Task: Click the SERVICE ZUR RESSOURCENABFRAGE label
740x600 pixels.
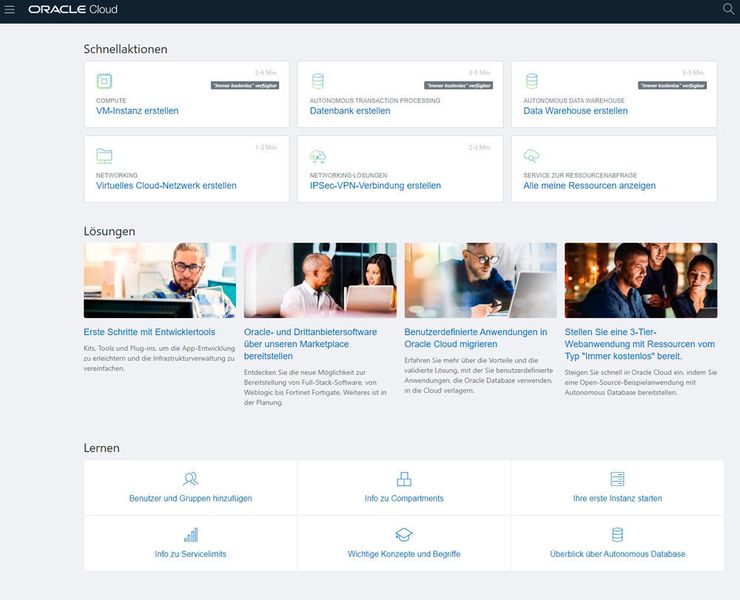Action: [x=580, y=175]
